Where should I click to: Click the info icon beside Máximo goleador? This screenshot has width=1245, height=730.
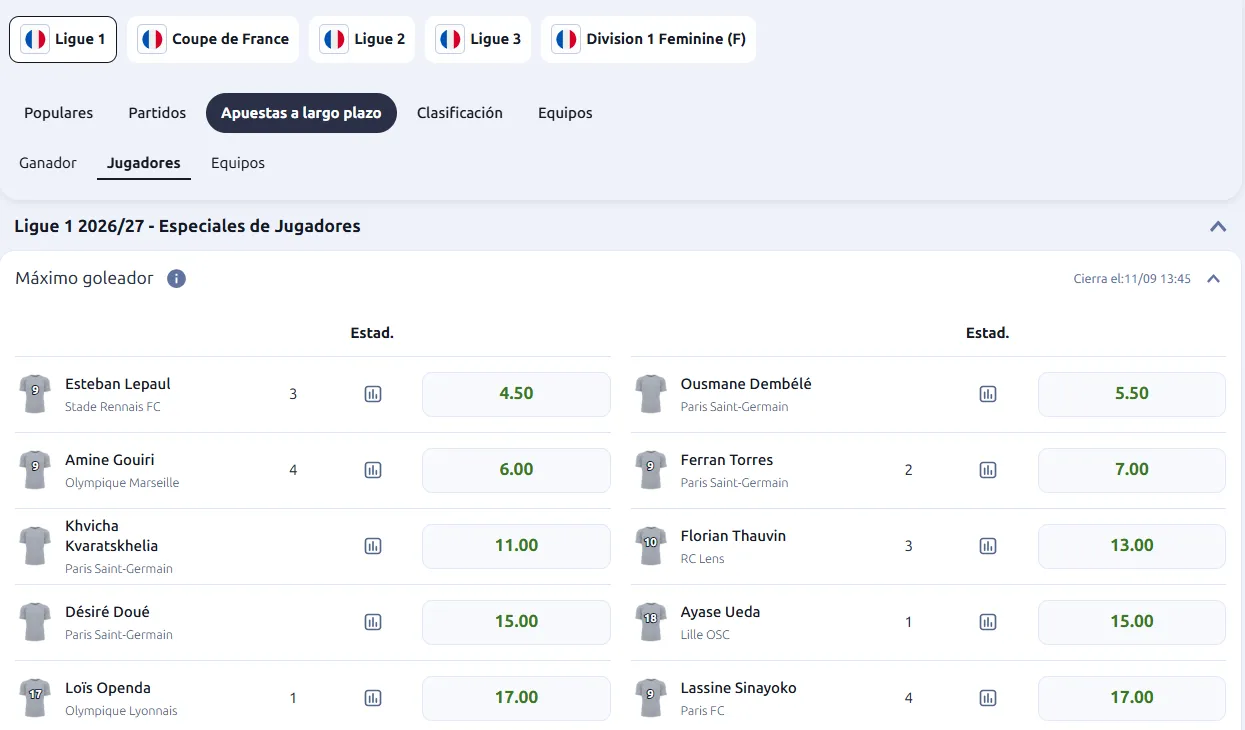click(x=176, y=278)
